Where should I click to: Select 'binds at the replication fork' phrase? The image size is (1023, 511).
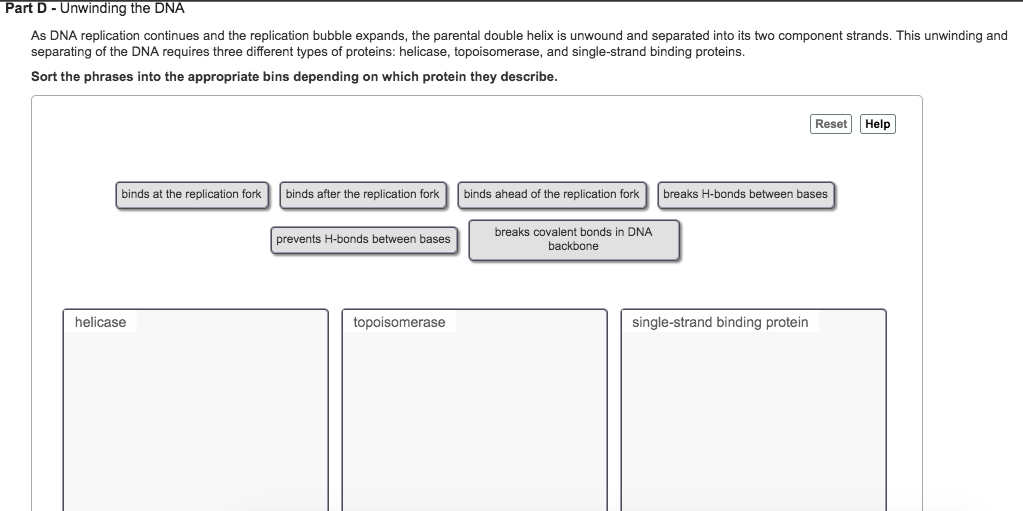coord(192,194)
